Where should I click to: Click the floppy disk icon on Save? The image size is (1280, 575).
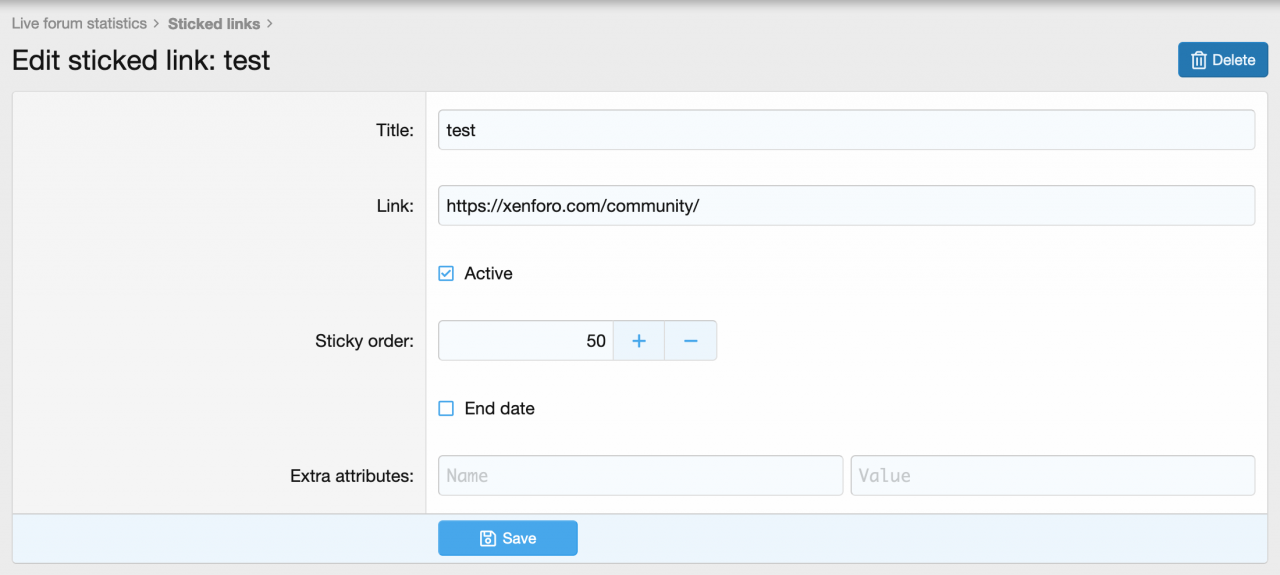coord(488,538)
